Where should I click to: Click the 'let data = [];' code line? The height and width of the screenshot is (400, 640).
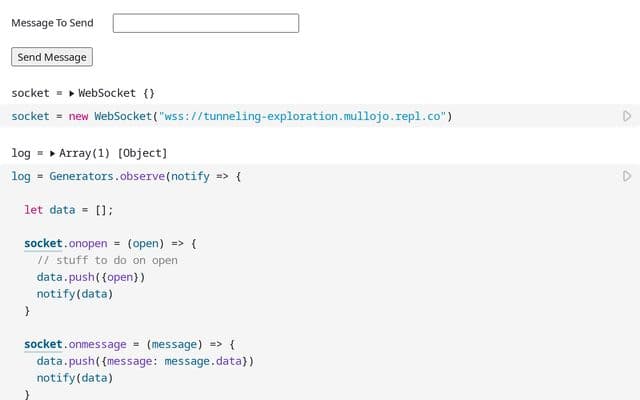coord(69,210)
